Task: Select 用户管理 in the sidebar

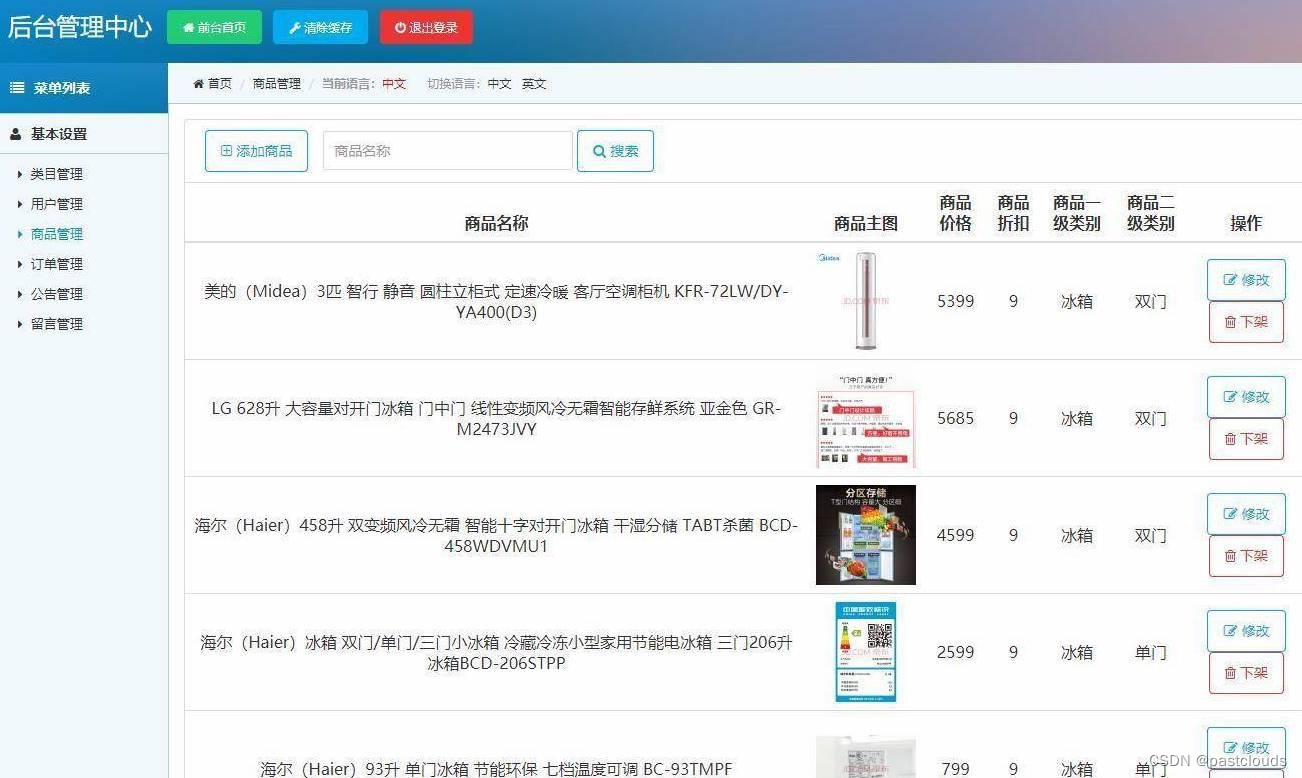Action: pyautogui.click(x=56, y=203)
